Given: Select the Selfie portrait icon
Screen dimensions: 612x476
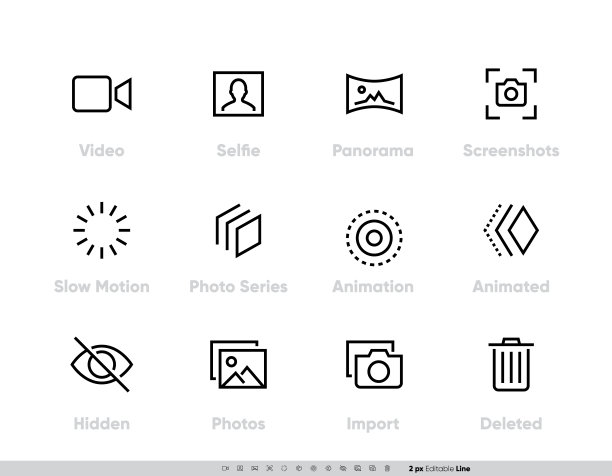Looking at the screenshot, I should click(238, 95).
